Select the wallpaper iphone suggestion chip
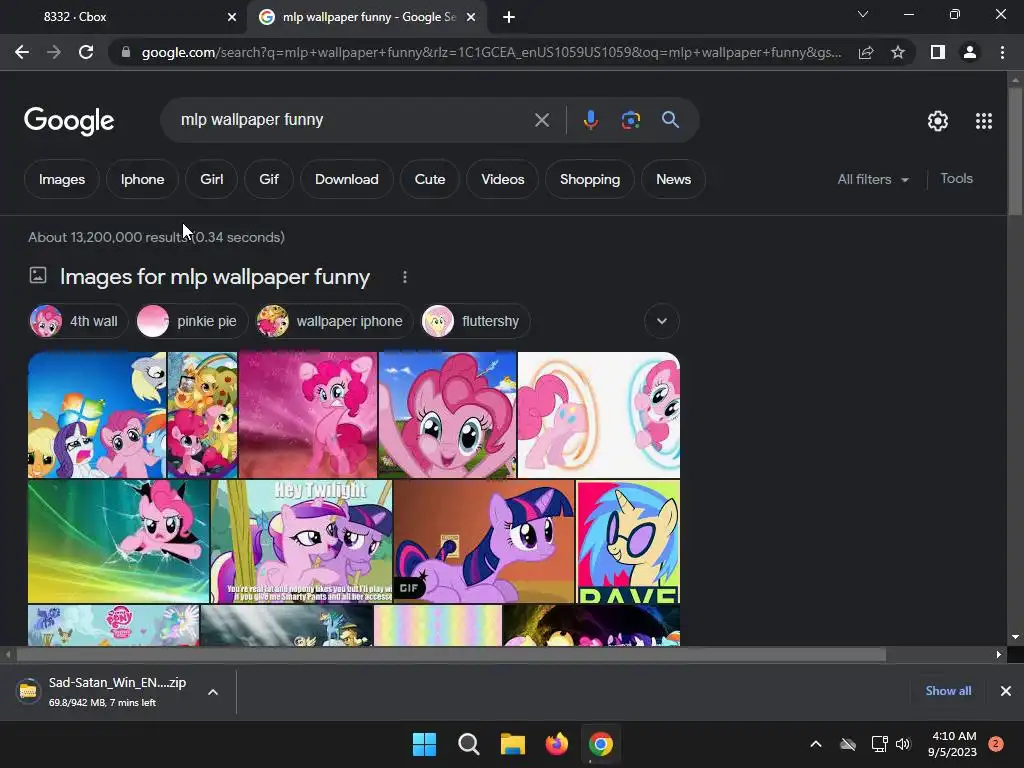 (x=334, y=321)
